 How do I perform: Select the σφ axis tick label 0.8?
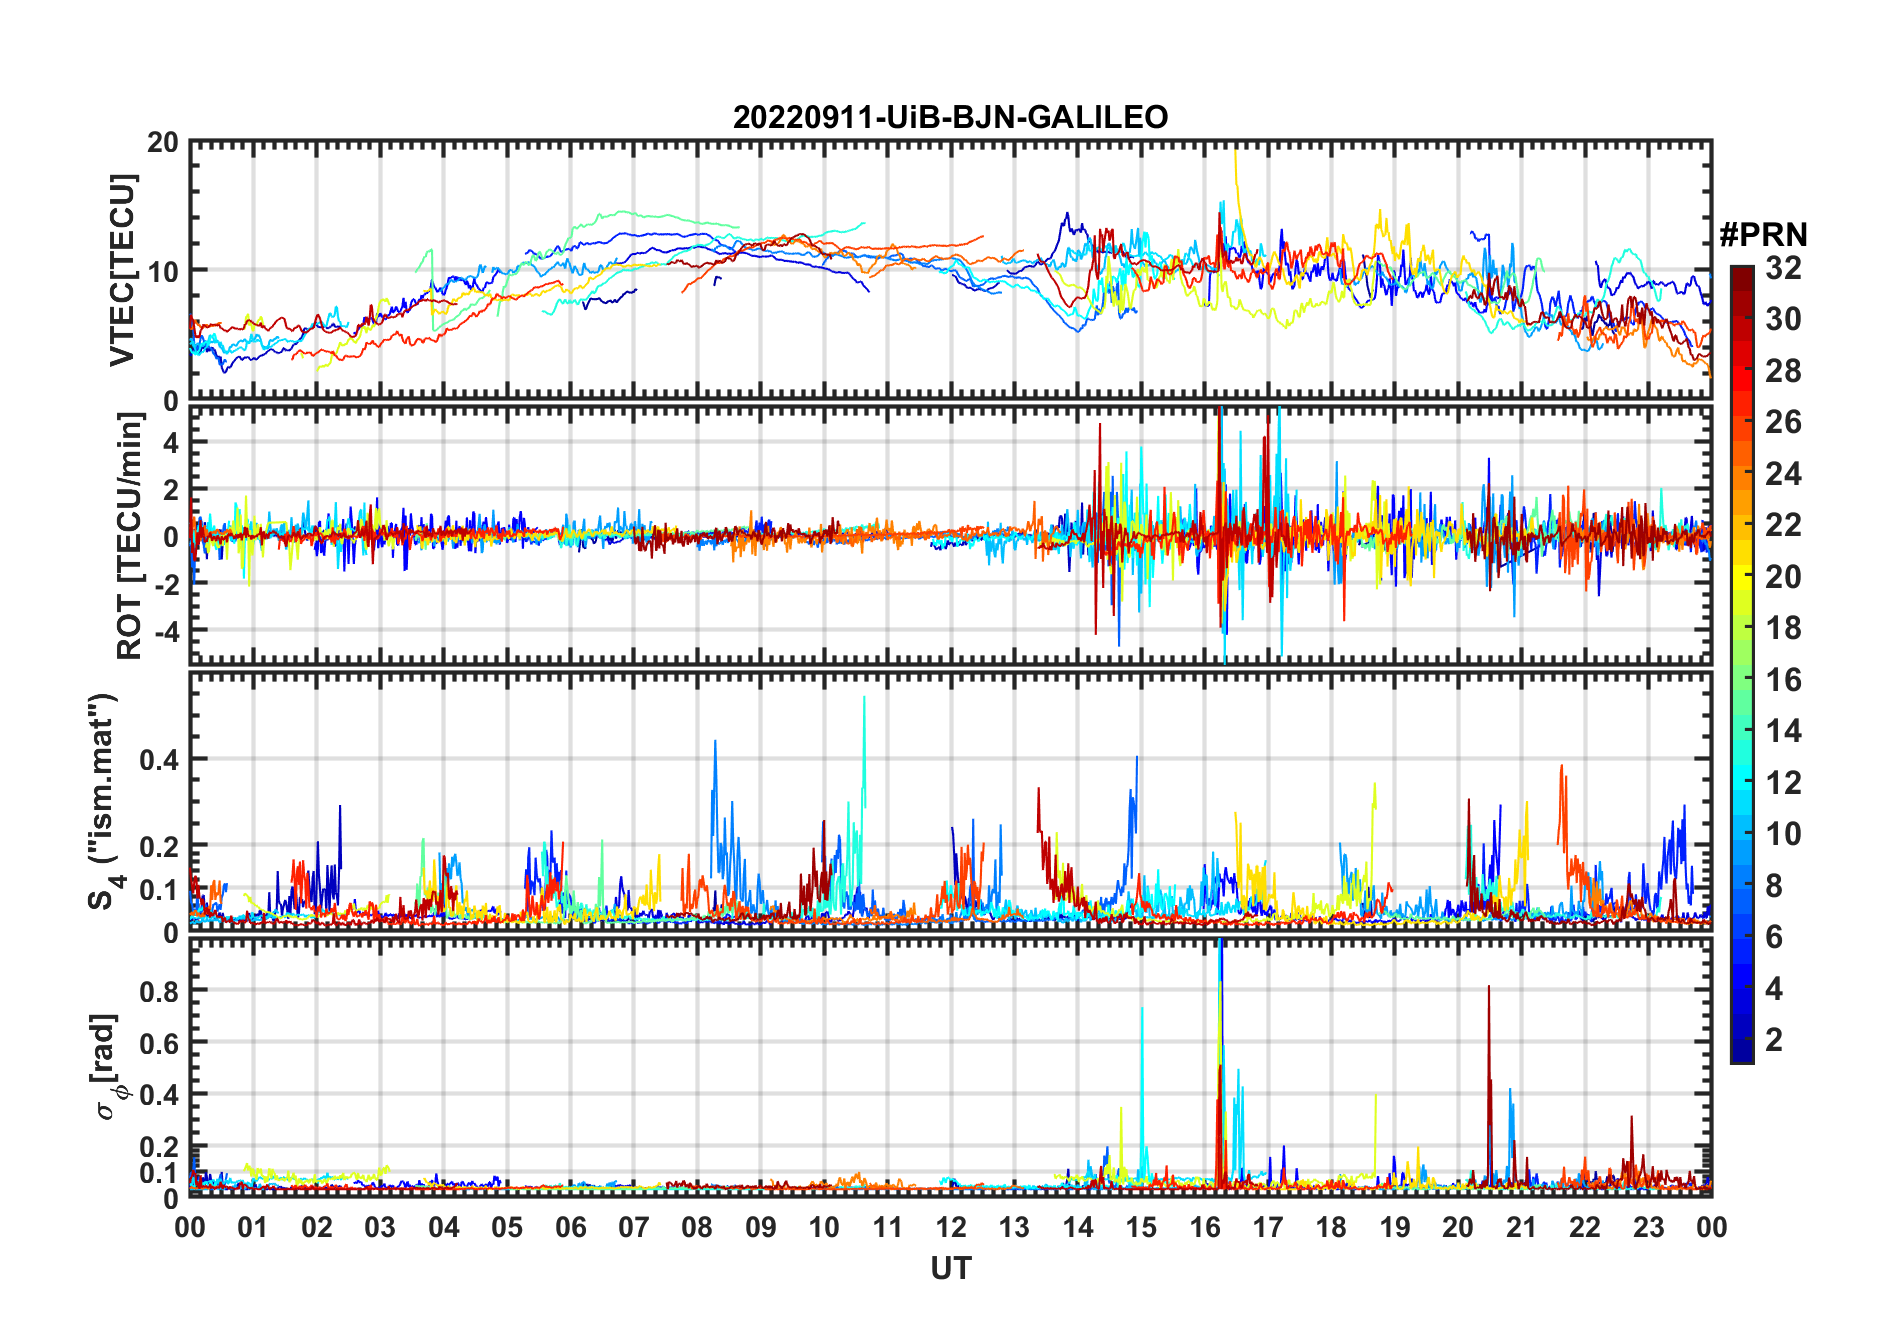(x=160, y=991)
